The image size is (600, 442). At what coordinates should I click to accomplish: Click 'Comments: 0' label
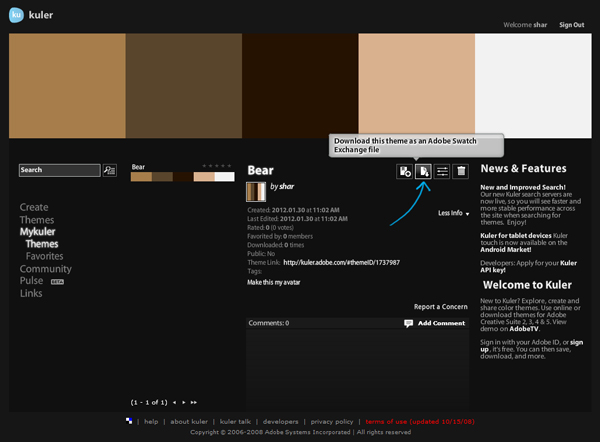pyautogui.click(x=269, y=323)
